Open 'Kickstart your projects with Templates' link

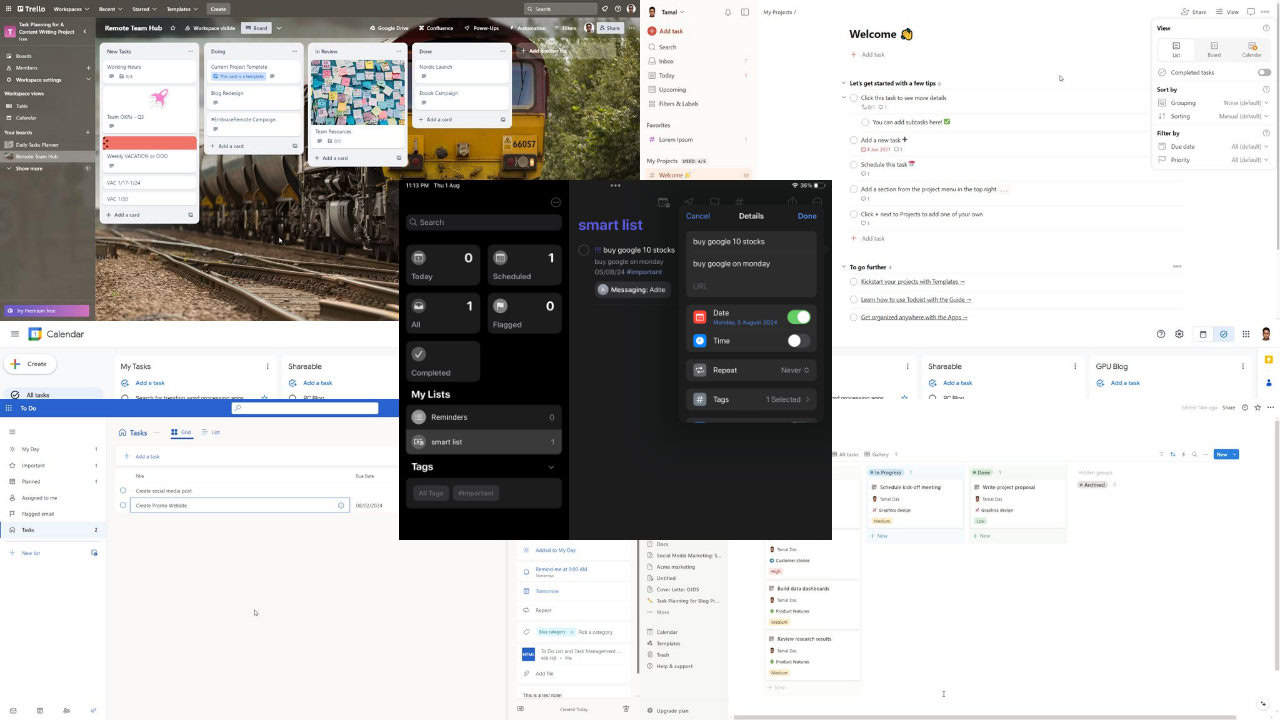912,282
